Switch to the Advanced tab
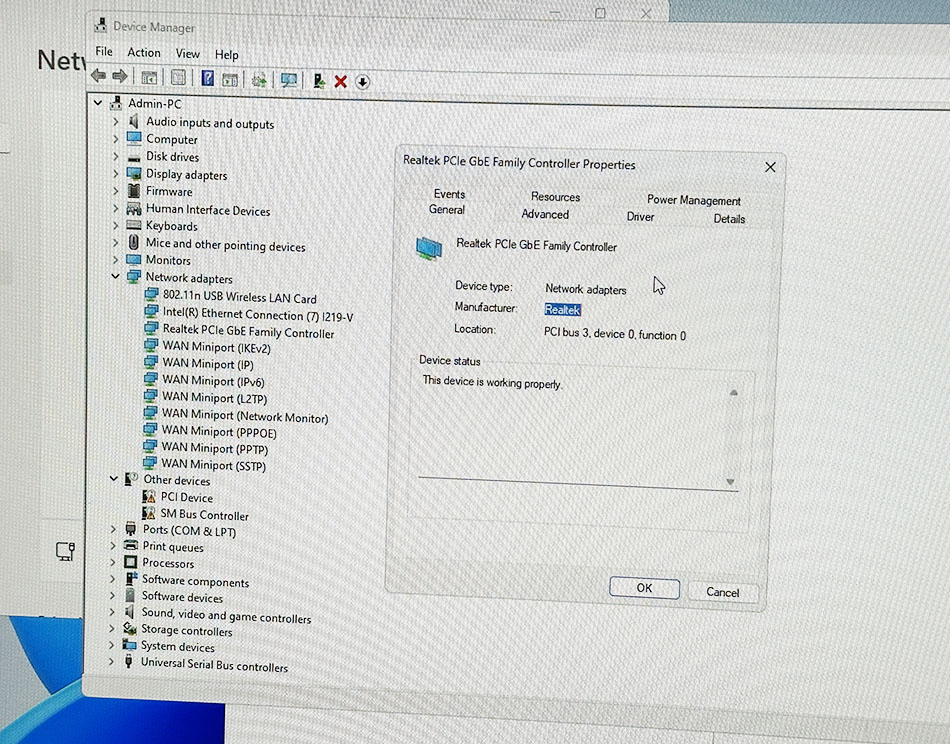 click(x=545, y=214)
